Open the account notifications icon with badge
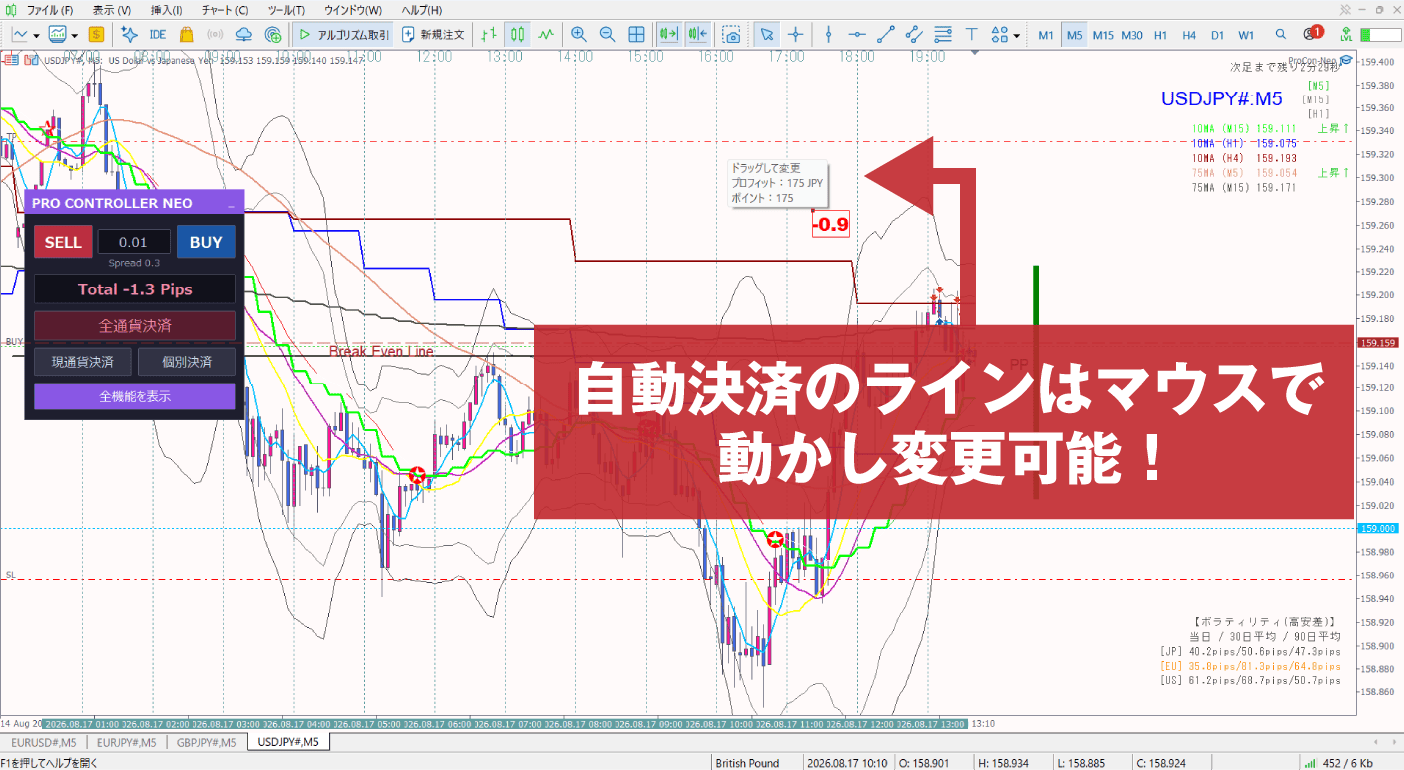 point(1312,34)
